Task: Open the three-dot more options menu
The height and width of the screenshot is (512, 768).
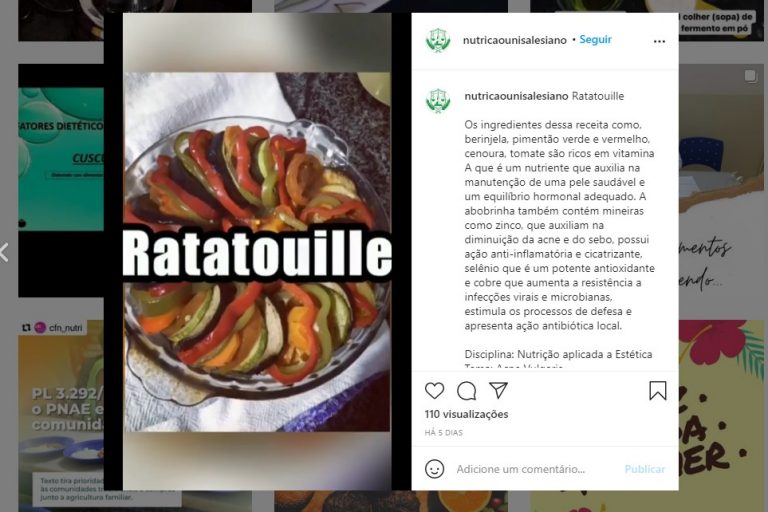Action: tap(659, 41)
